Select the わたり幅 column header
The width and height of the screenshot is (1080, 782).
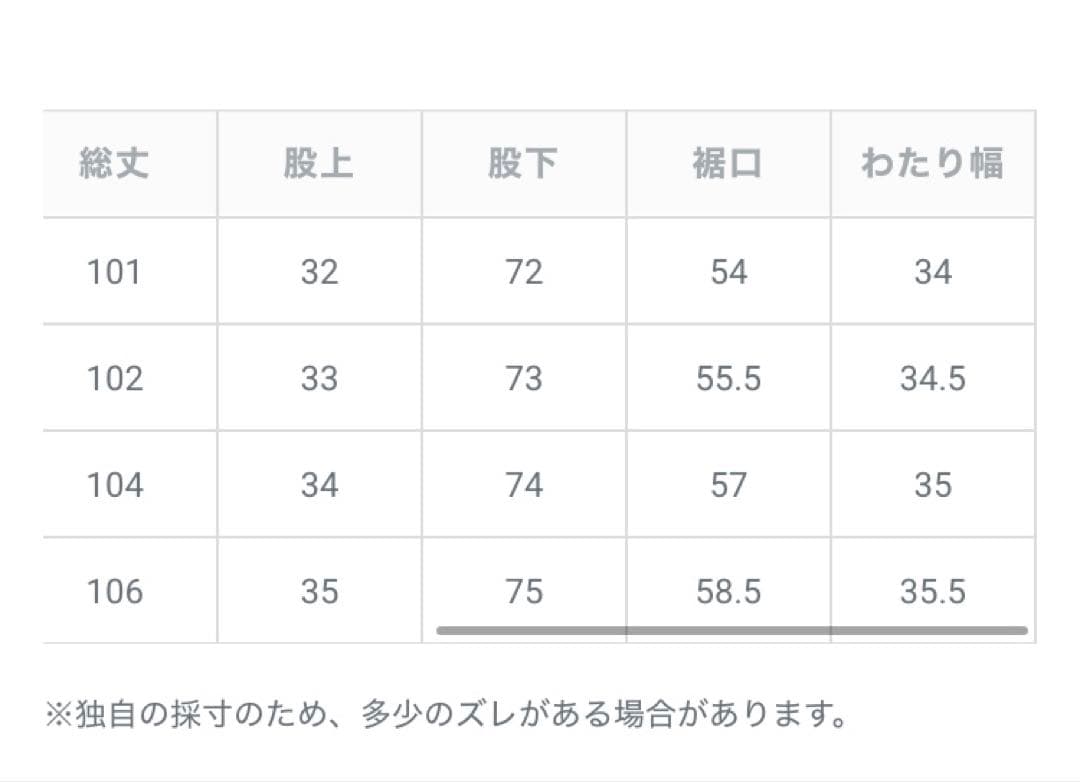pyautogui.click(x=932, y=163)
